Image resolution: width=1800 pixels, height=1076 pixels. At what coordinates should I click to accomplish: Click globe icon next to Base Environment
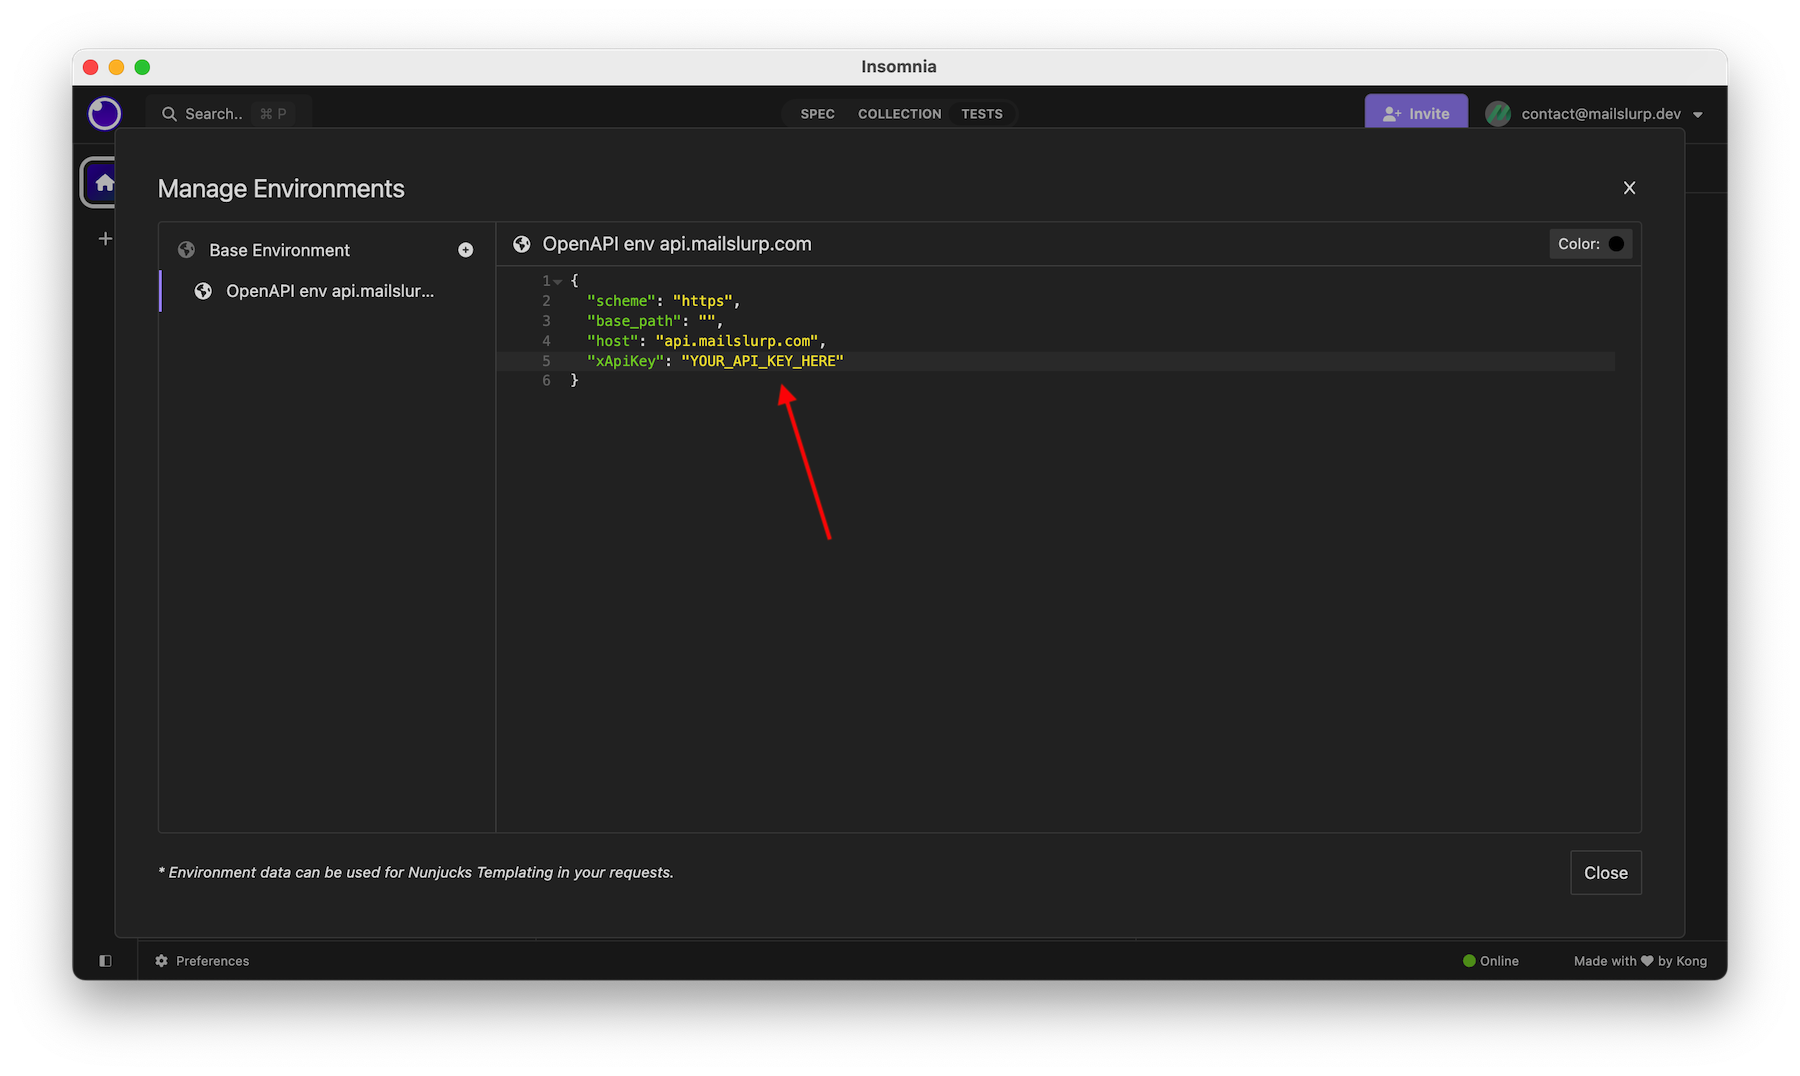point(186,250)
